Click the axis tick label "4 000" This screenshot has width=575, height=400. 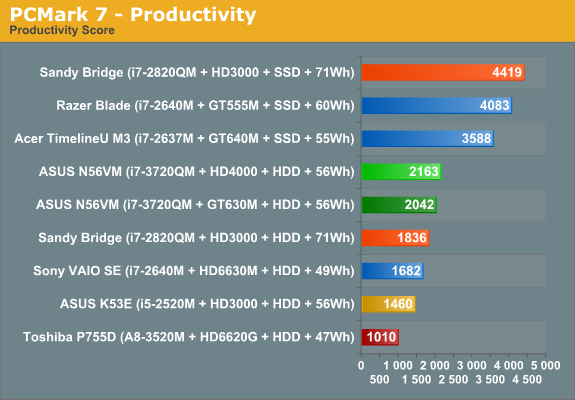click(x=509, y=366)
